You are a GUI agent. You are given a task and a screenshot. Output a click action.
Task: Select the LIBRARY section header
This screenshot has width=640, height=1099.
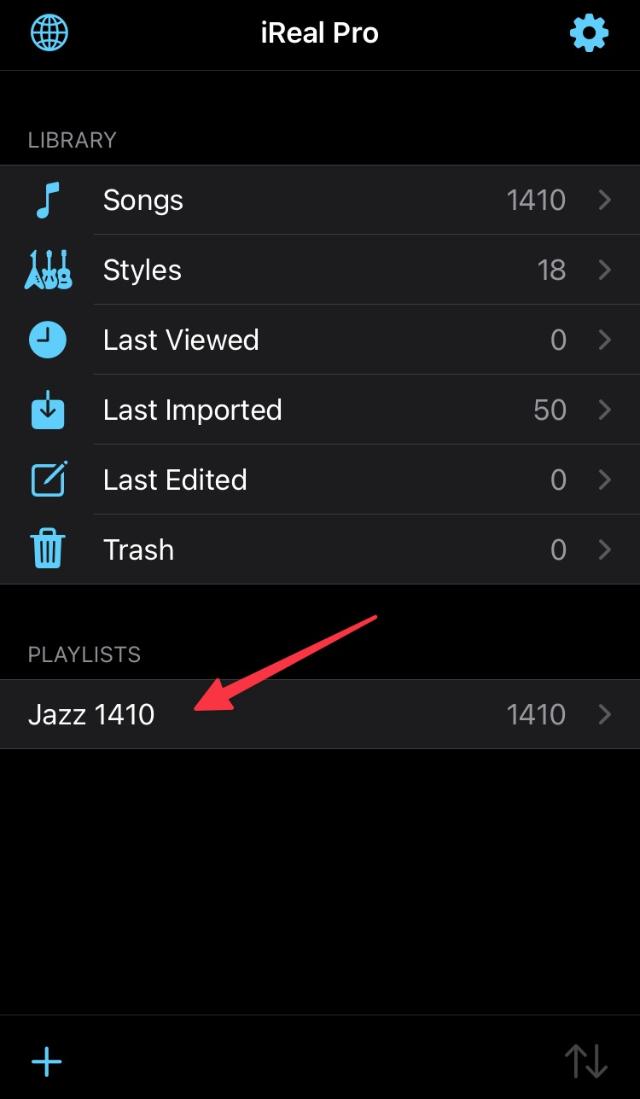pyautogui.click(x=71, y=140)
